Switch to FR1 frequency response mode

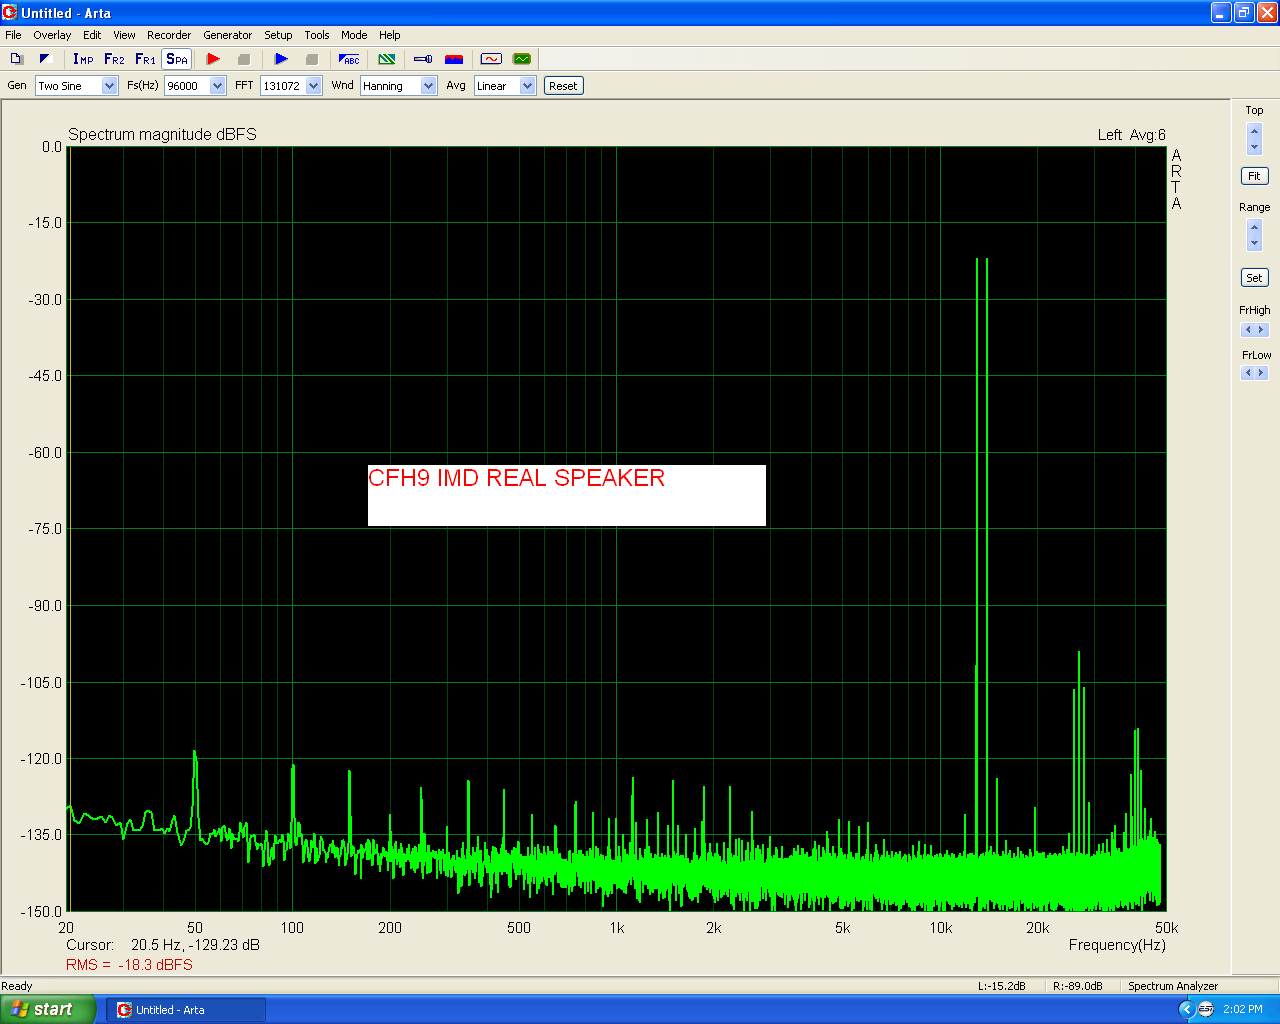pos(145,59)
